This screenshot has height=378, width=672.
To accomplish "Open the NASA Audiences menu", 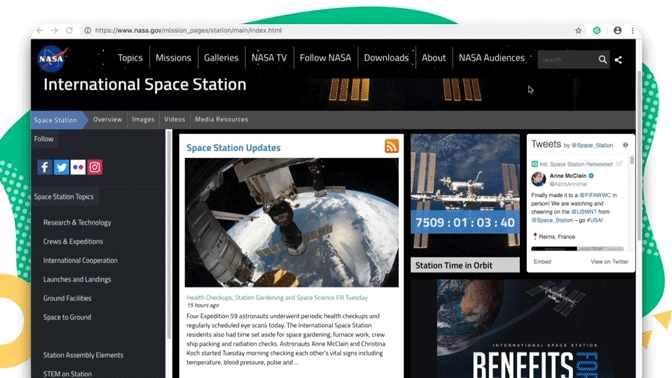I will 492,58.
